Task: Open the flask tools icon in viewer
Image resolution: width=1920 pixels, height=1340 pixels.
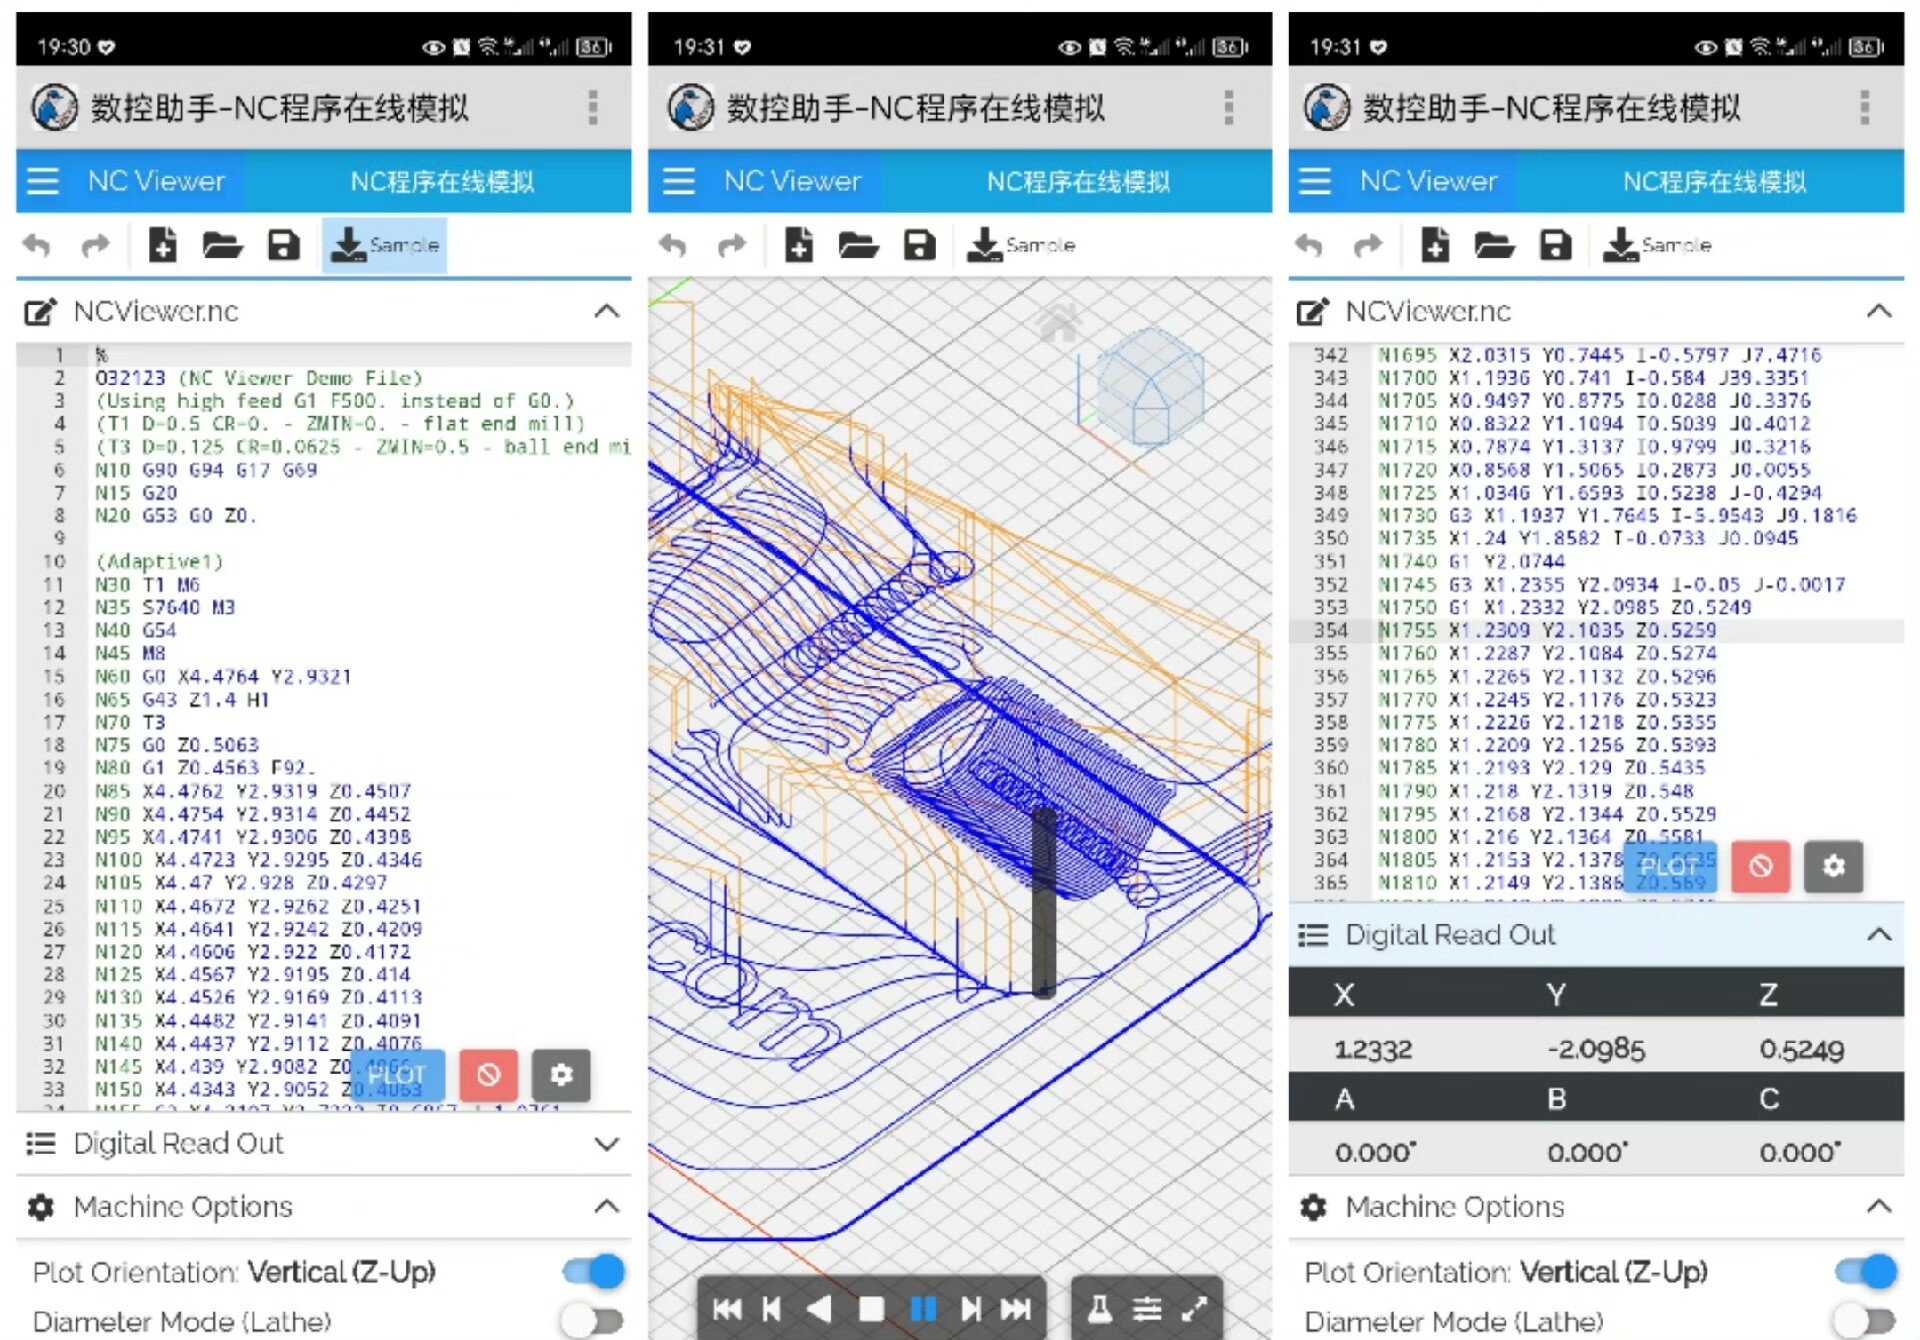Action: pos(1099,1308)
